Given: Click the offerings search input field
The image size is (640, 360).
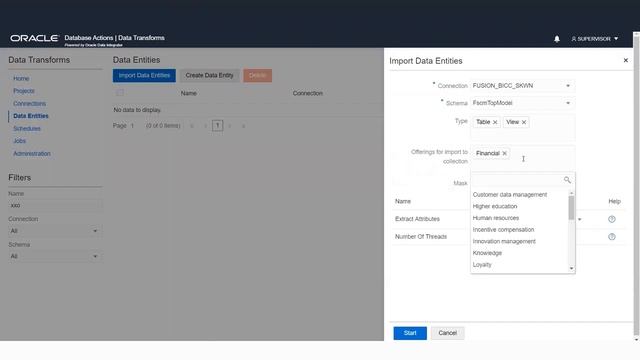Looking at the screenshot, I should pyautogui.click(x=518, y=180).
